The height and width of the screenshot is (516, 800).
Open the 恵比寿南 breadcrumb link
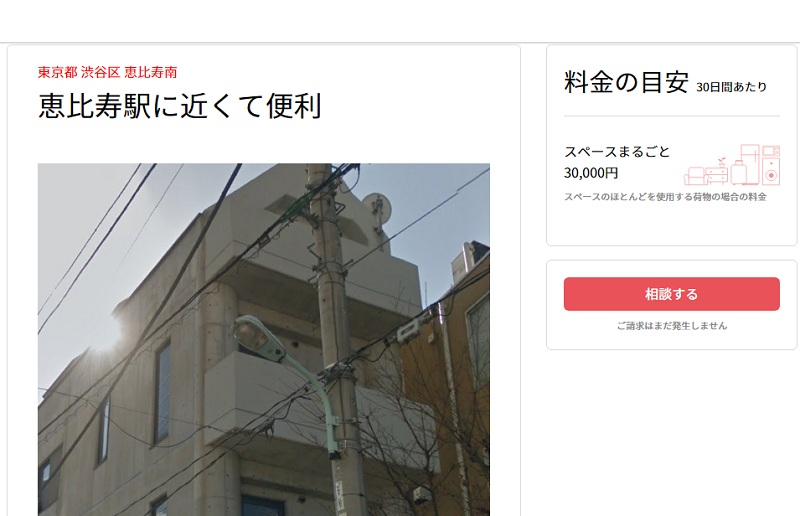tap(151, 72)
